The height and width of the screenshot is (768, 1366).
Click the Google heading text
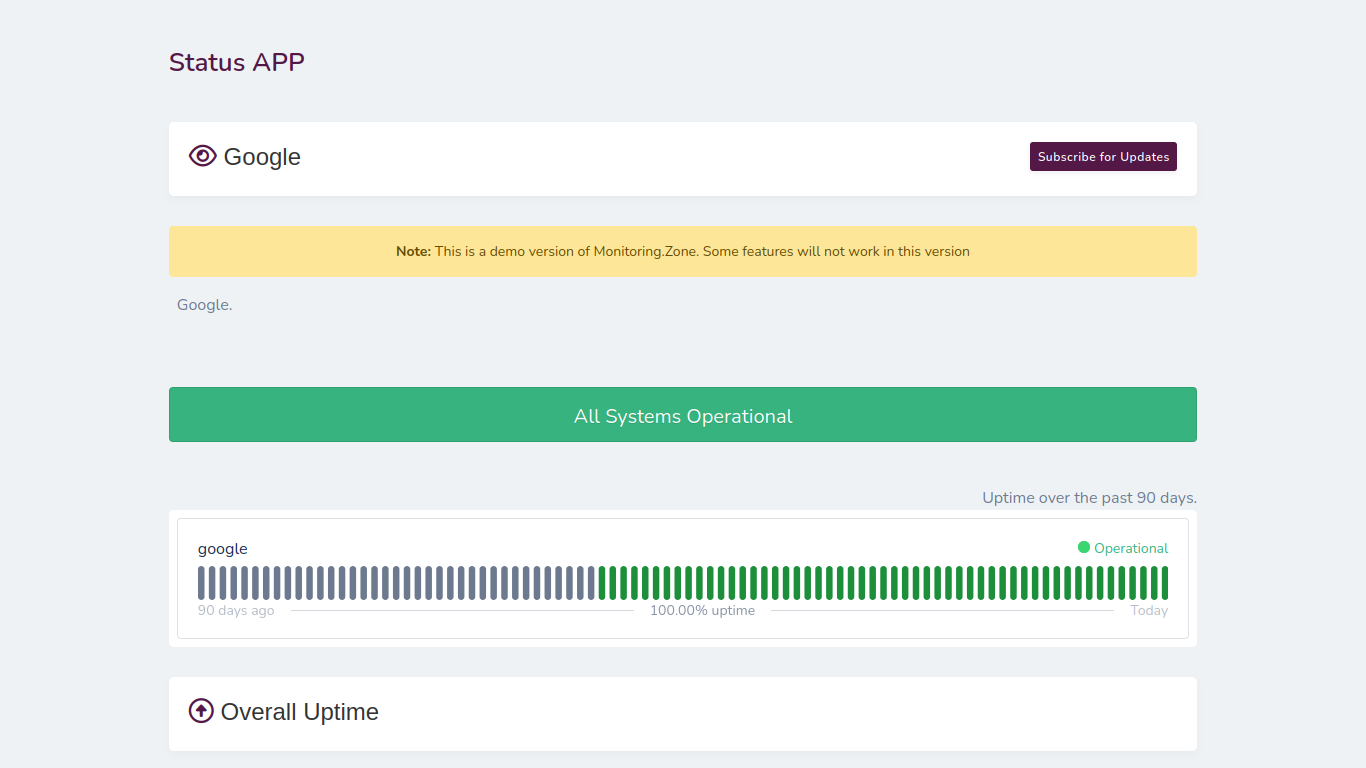click(x=262, y=157)
